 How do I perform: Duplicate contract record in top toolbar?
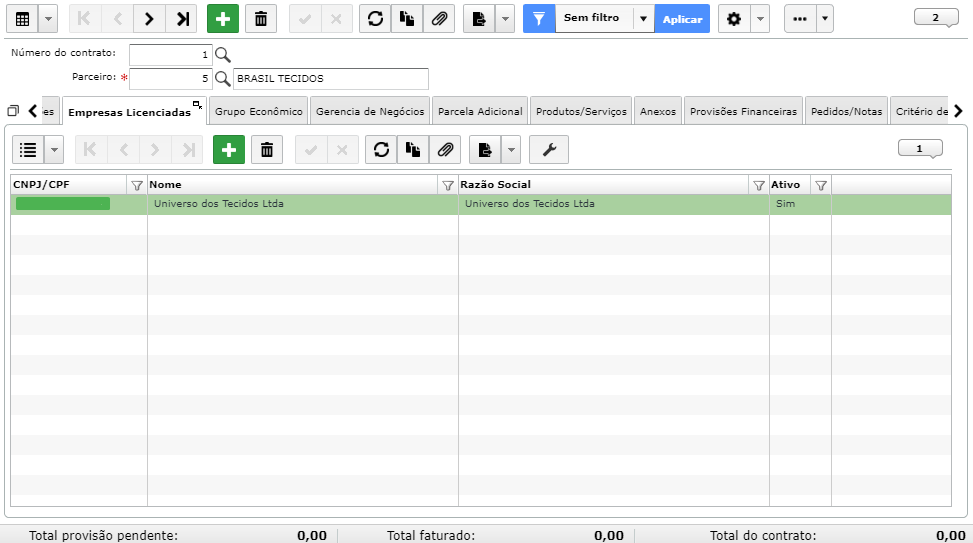coord(407,19)
